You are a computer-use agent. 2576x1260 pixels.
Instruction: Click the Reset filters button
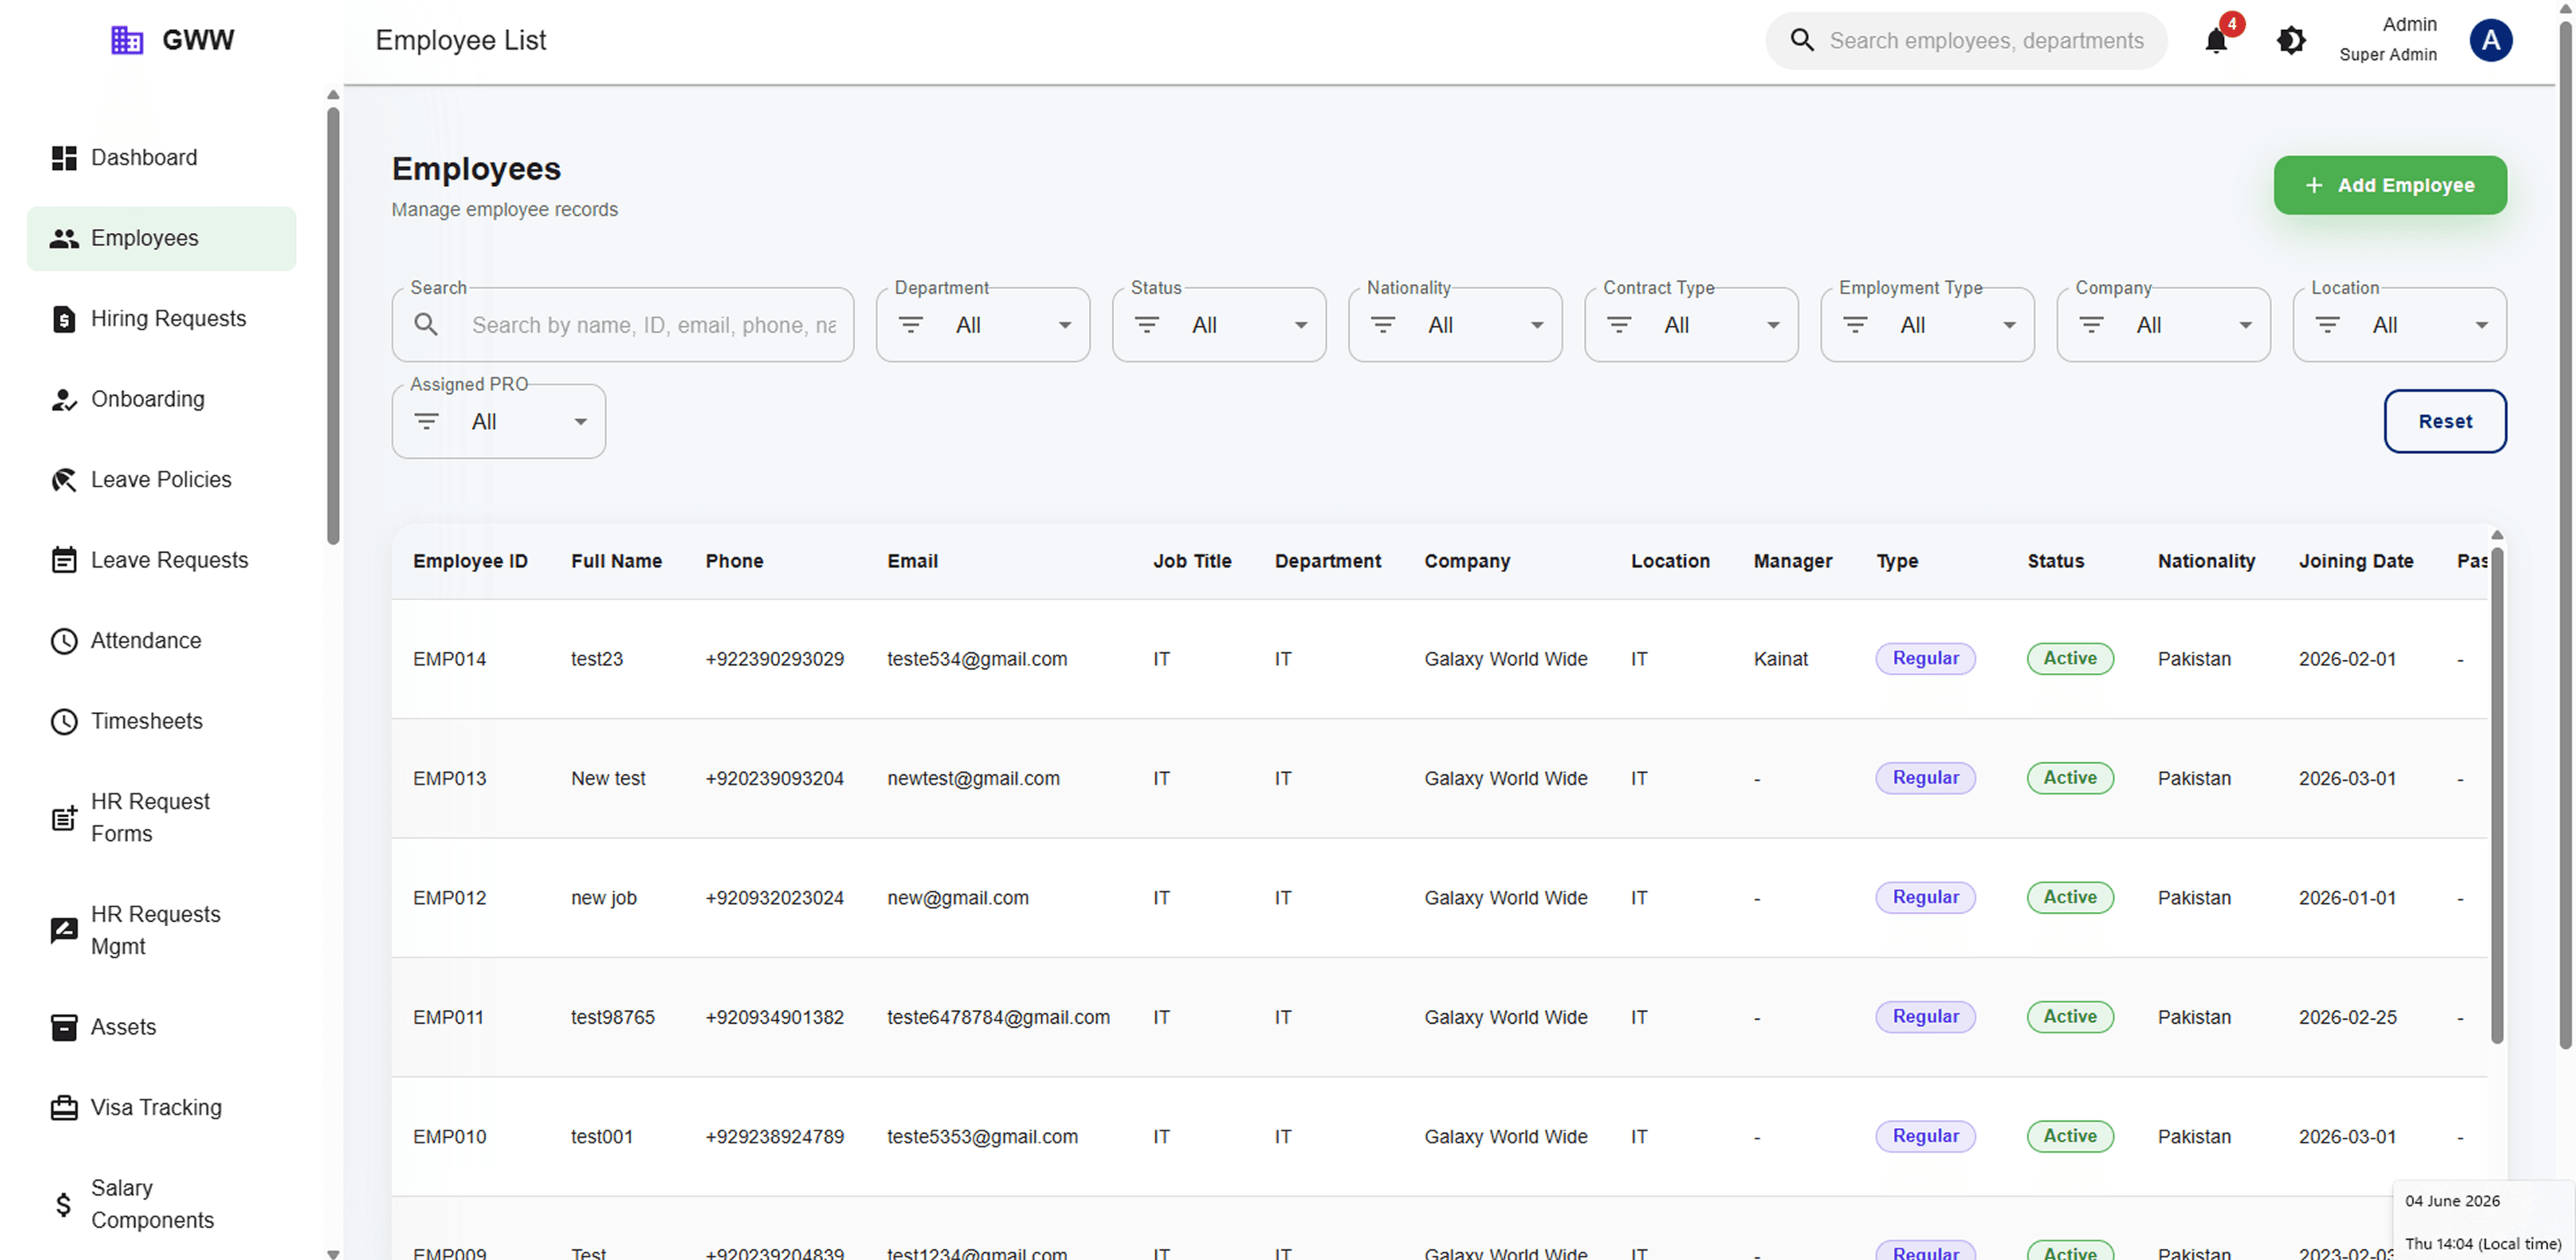click(2444, 422)
